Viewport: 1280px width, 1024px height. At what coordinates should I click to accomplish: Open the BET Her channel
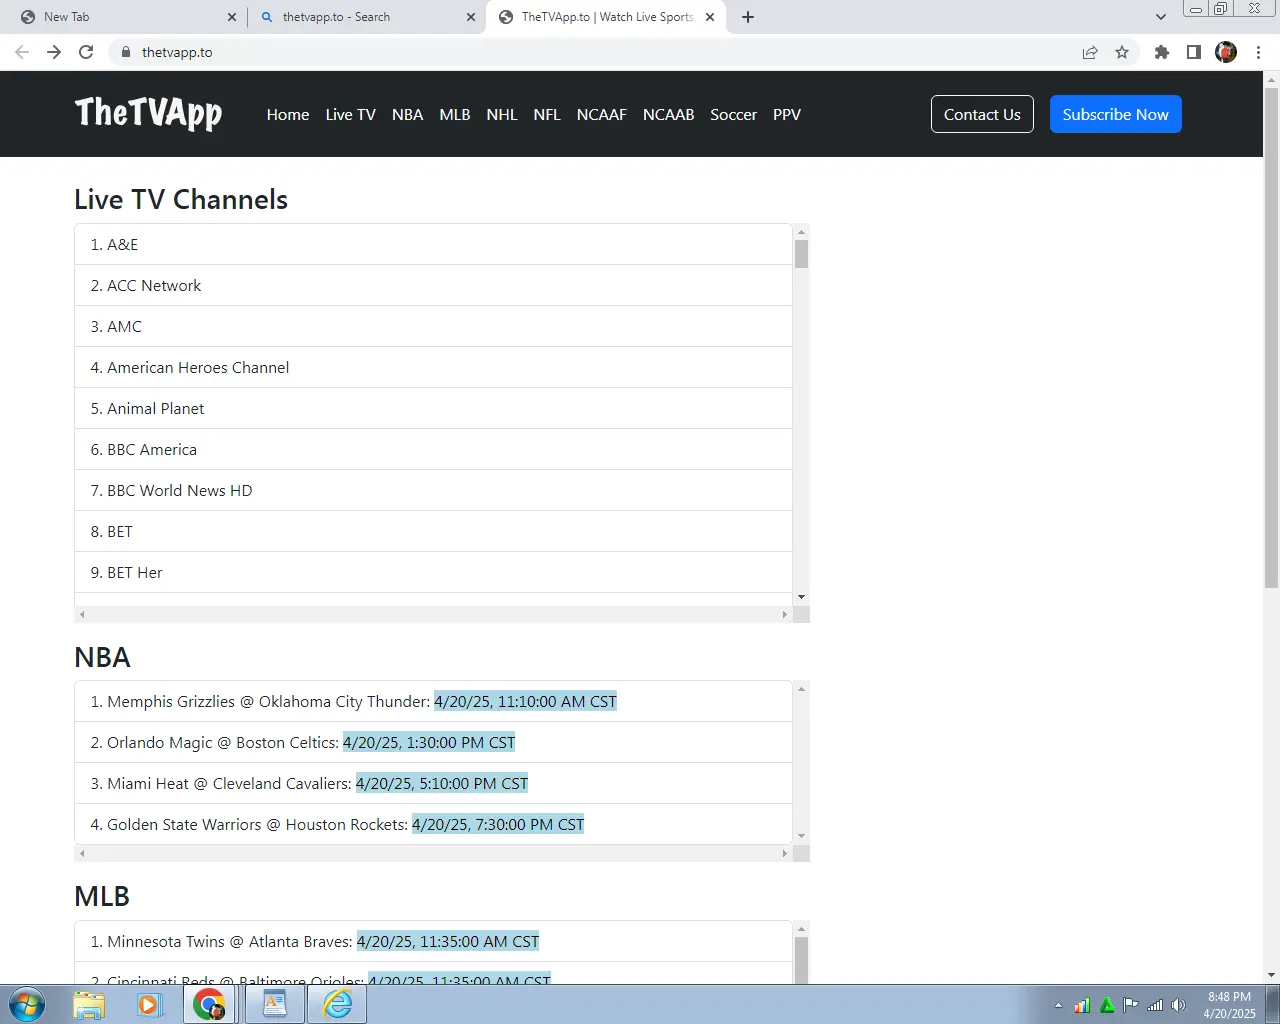(433, 572)
